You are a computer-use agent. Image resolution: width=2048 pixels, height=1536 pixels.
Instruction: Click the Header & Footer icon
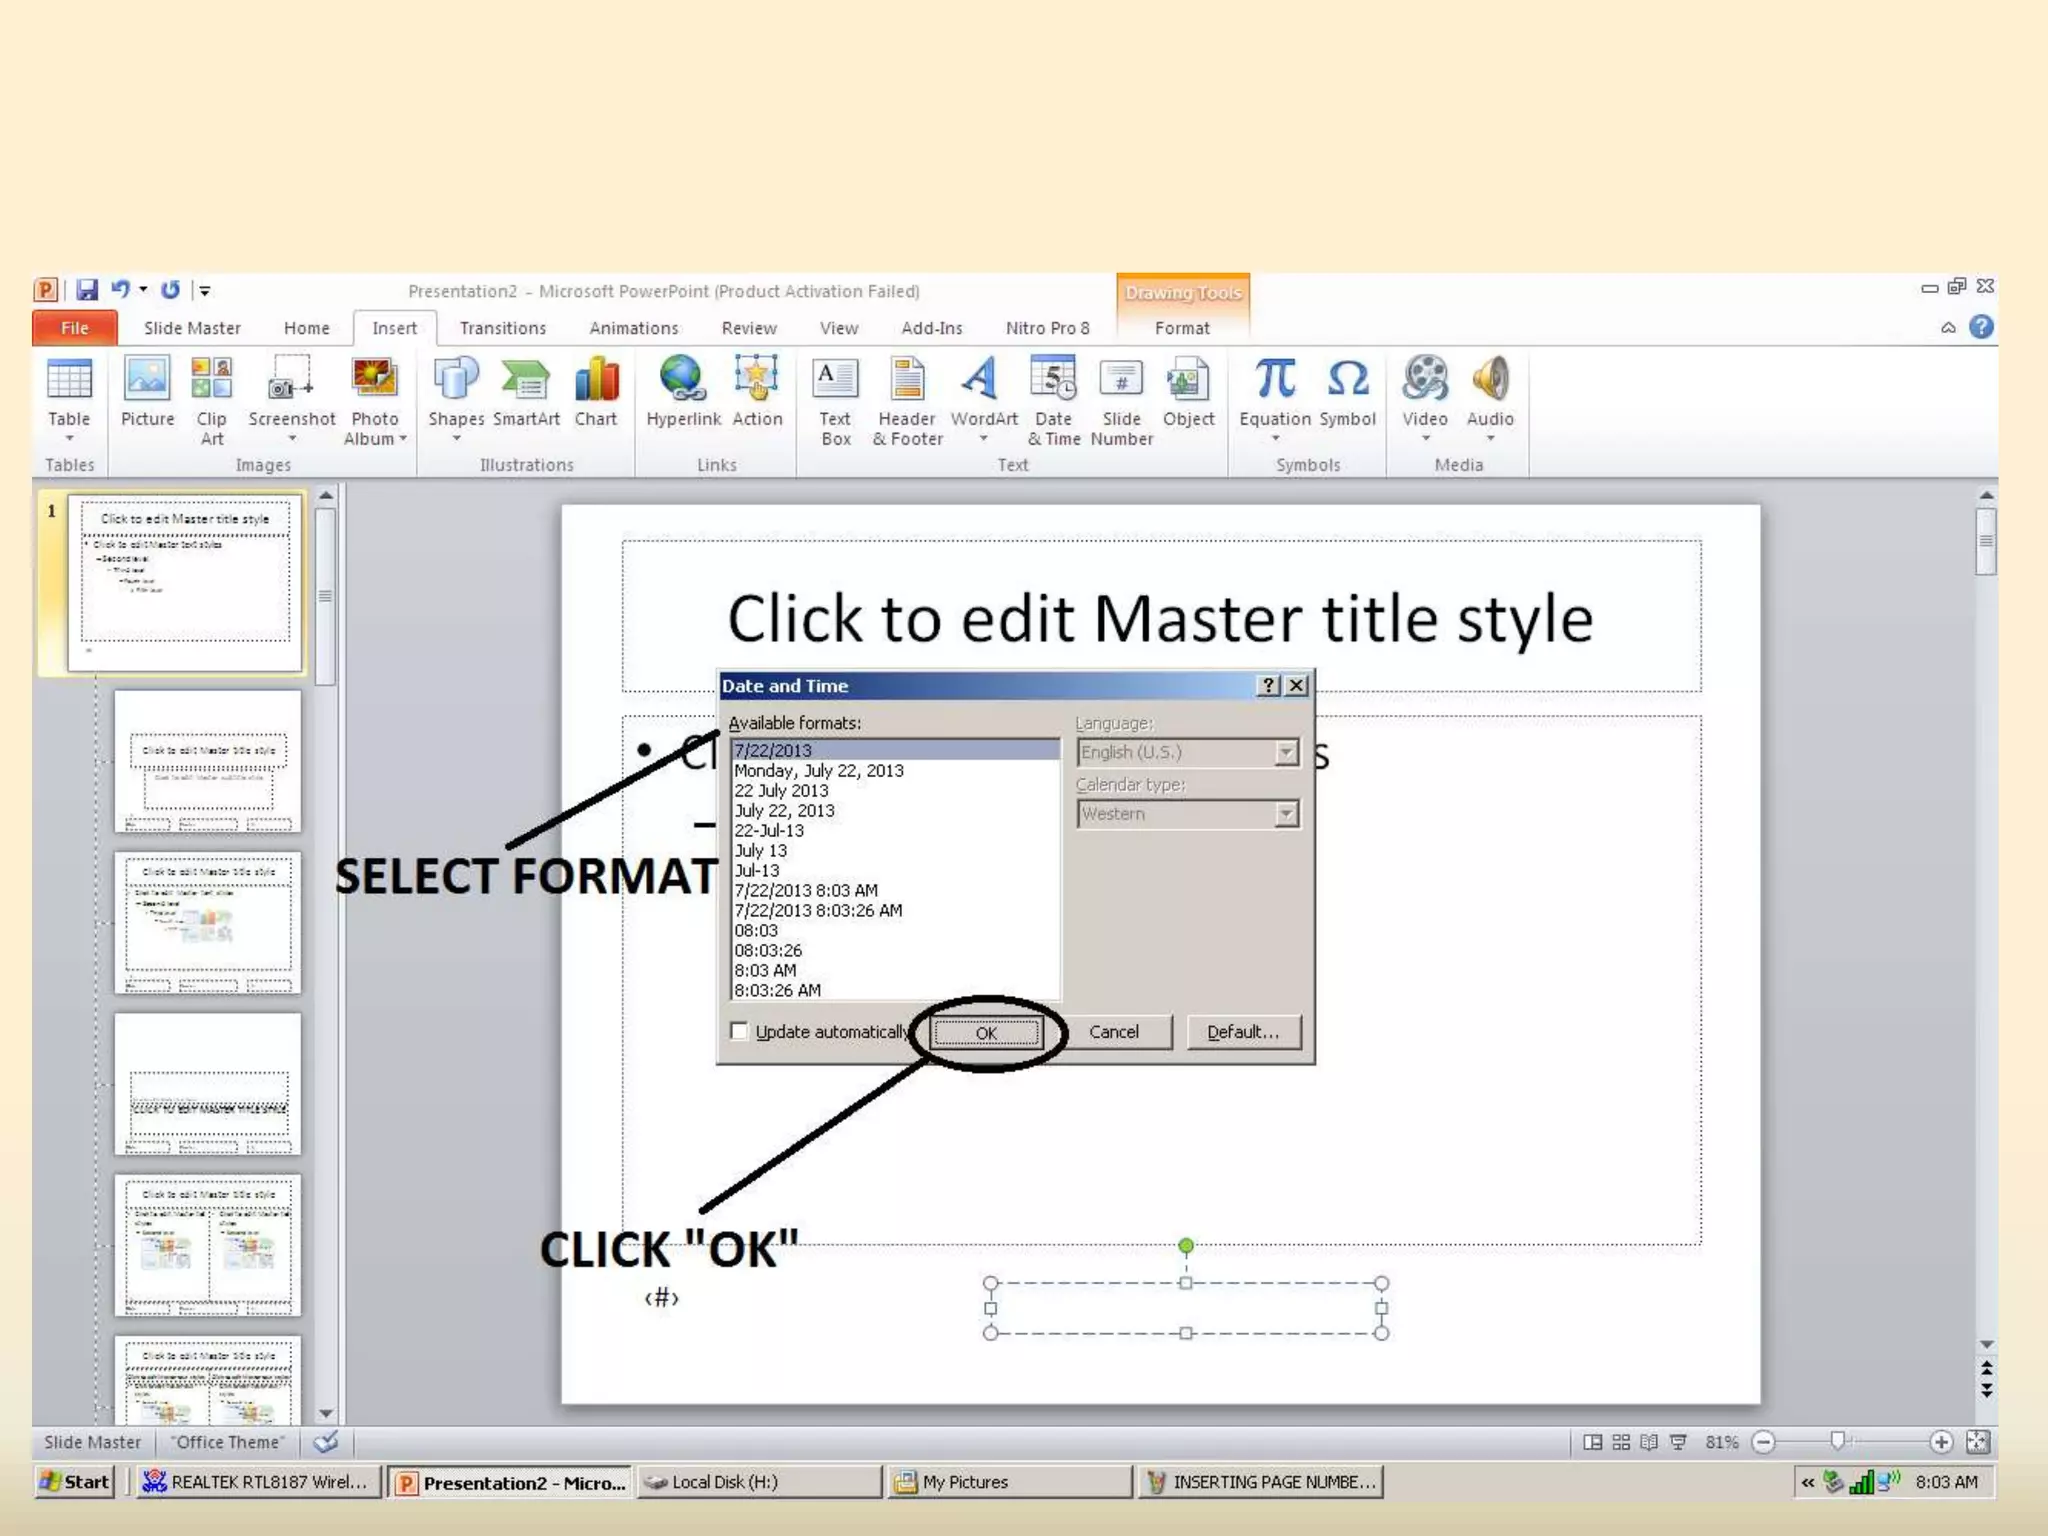(x=907, y=380)
